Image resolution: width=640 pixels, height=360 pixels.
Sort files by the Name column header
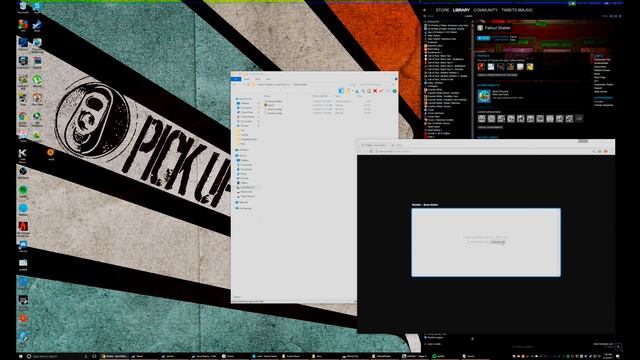point(268,96)
